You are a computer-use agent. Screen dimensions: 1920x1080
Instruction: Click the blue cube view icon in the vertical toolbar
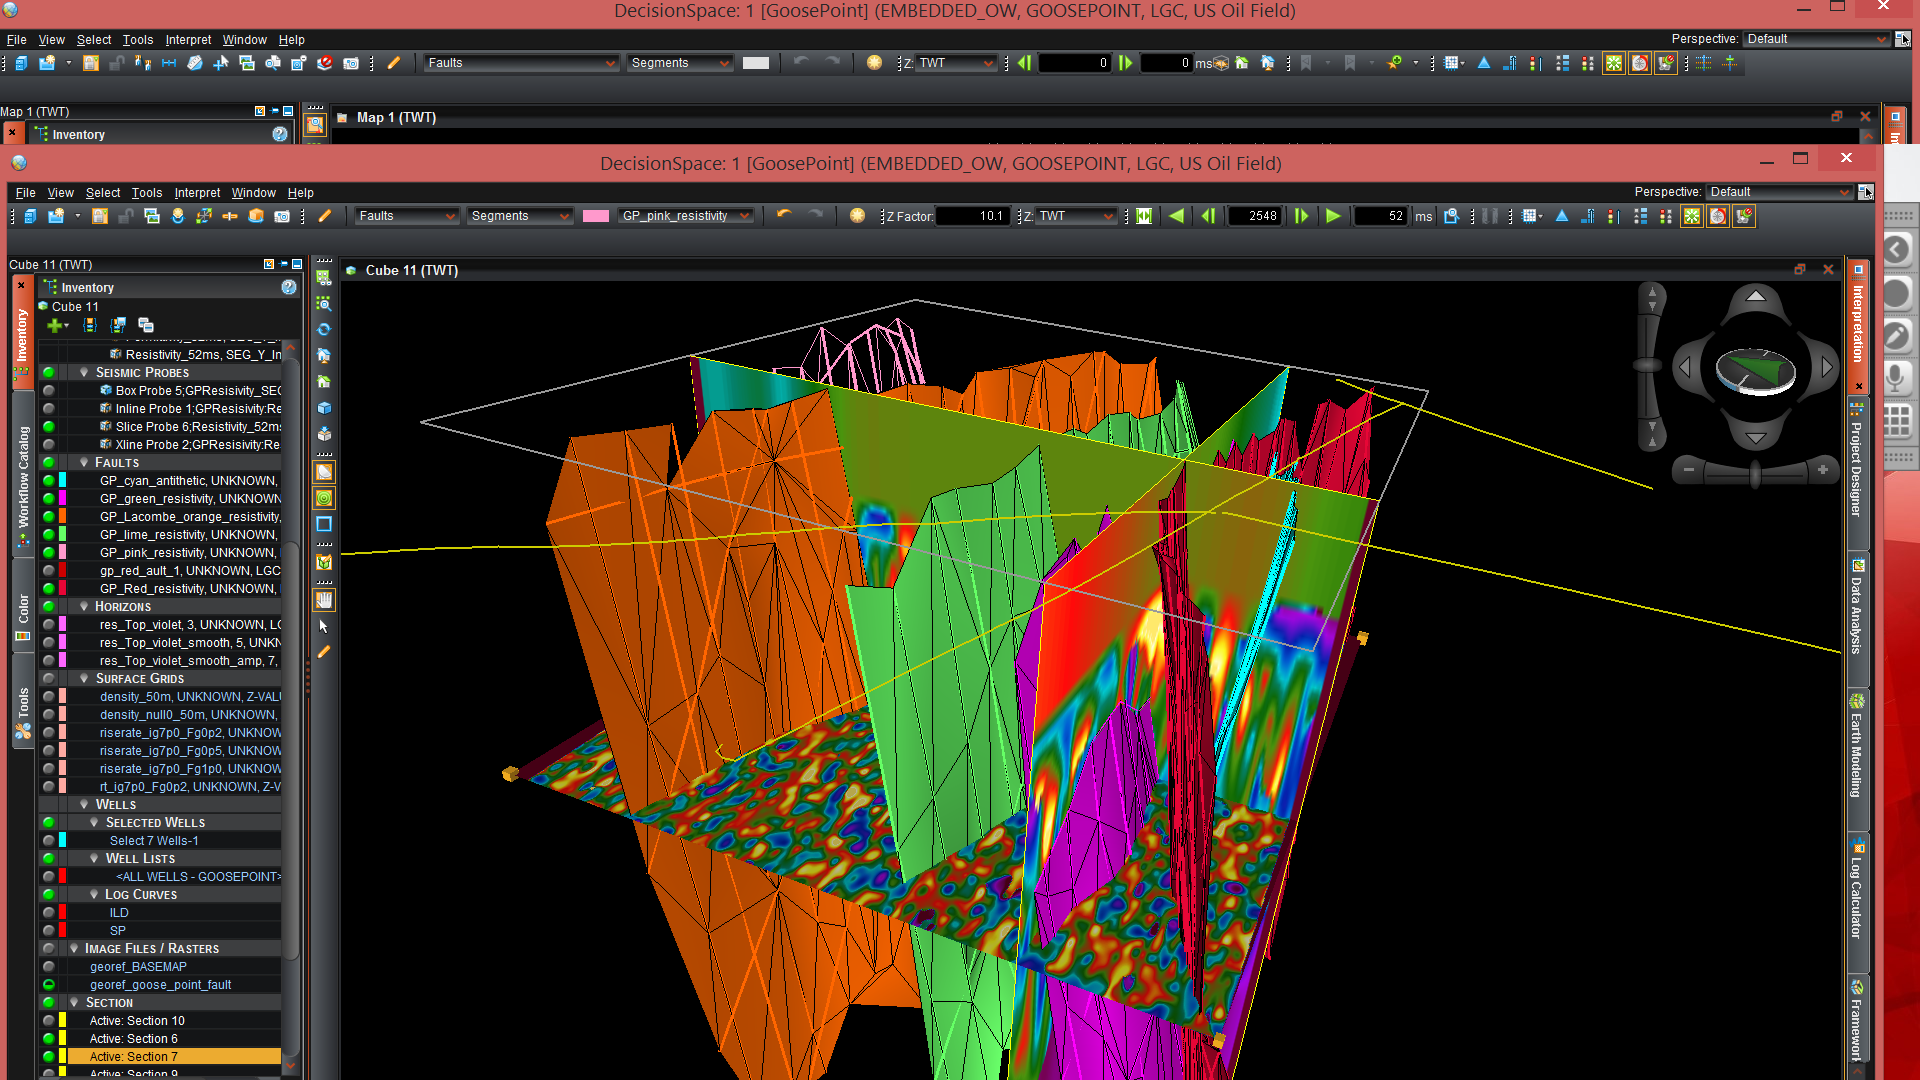324,408
